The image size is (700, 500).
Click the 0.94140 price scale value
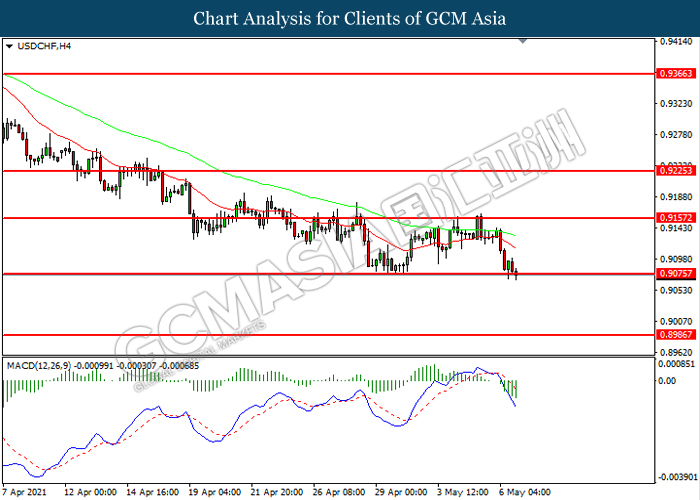(x=676, y=42)
